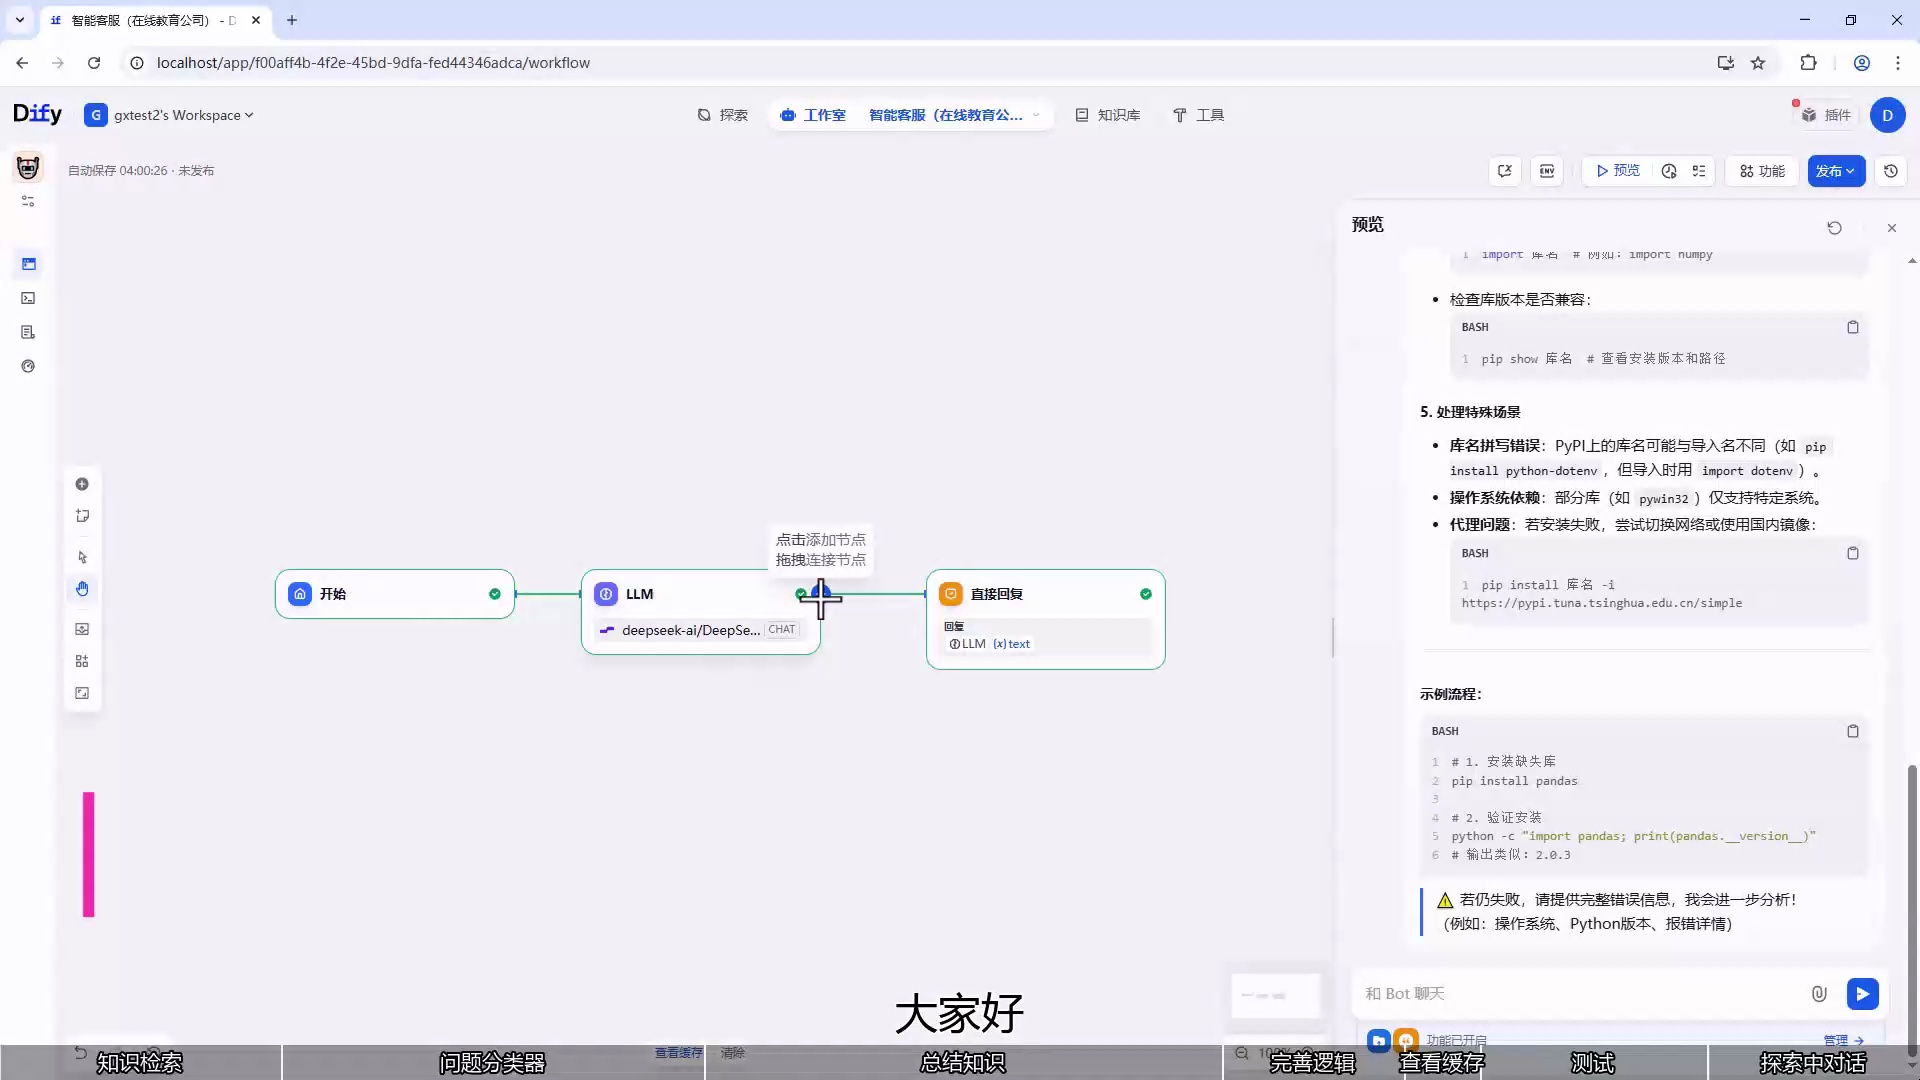Viewport: 1920px width, 1080px height.
Task: Open the 插件 plugins button
Action: pyautogui.click(x=1827, y=115)
